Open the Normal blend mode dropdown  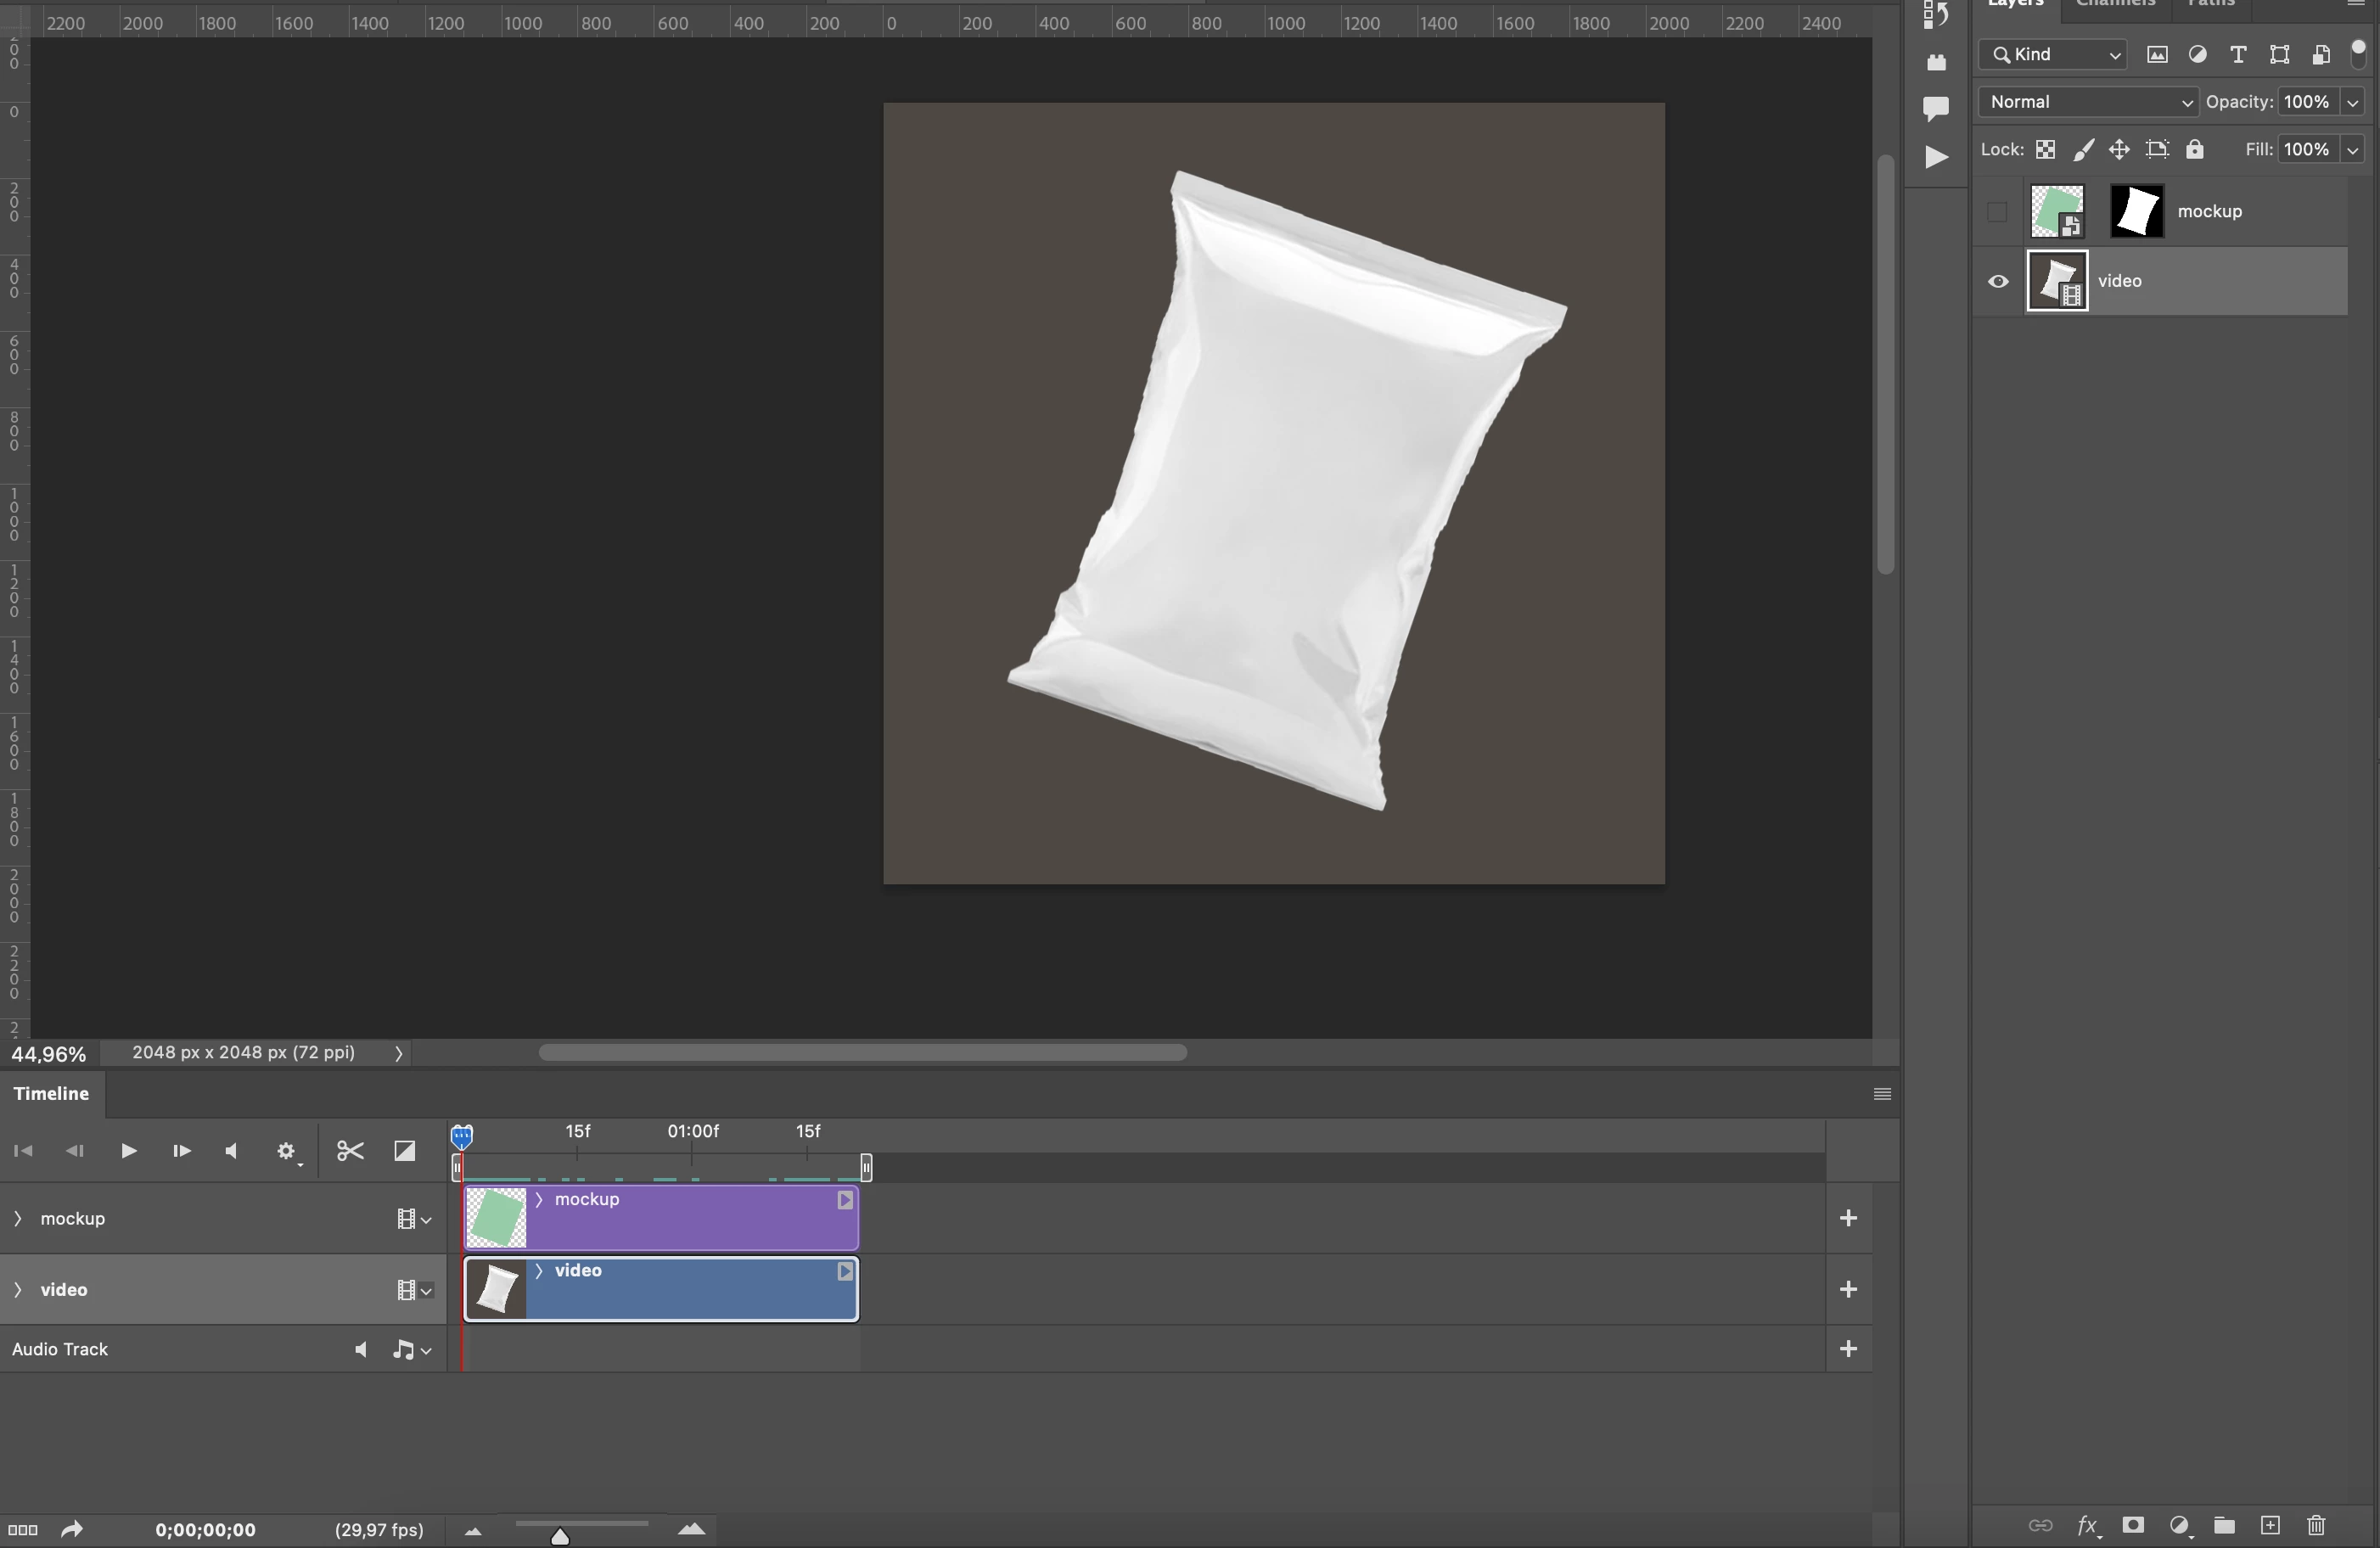coord(2087,102)
